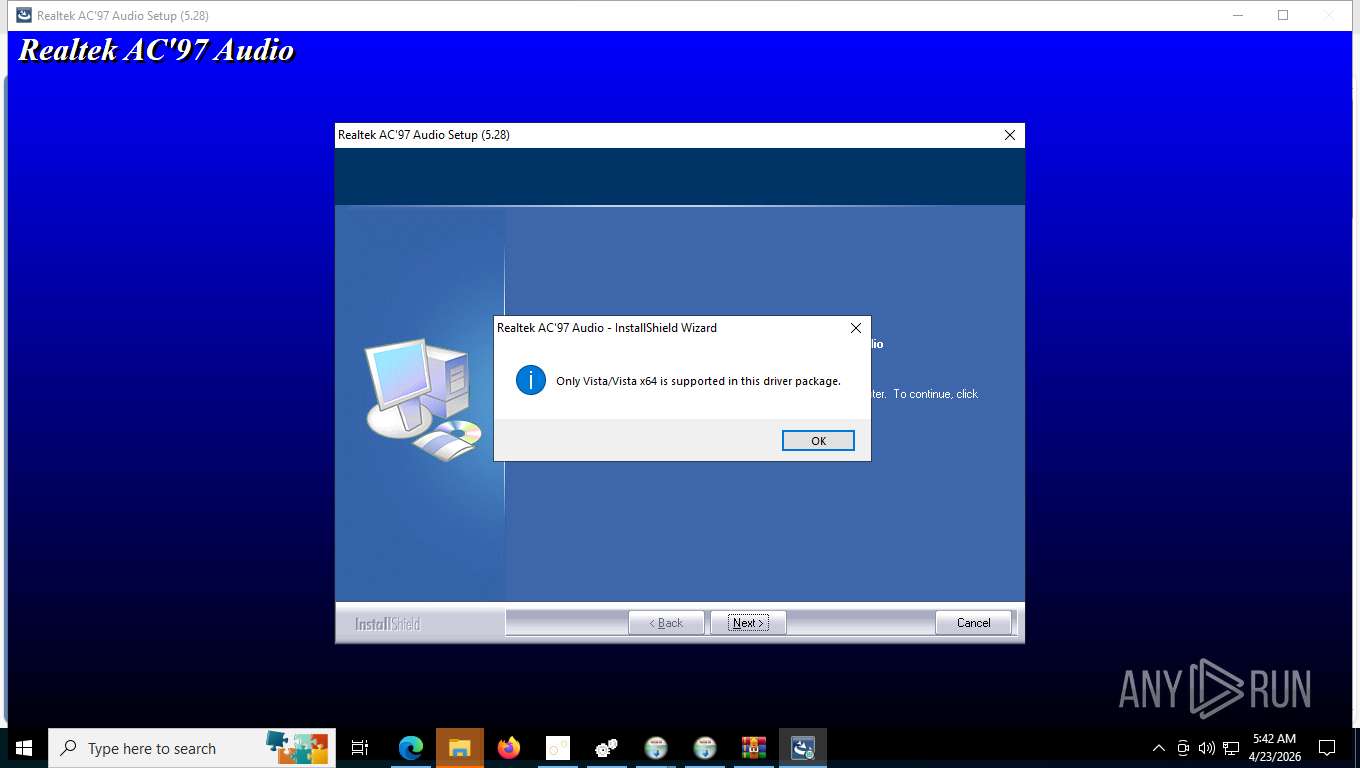Open Task View from the taskbar
This screenshot has width=1360, height=768.
click(360, 748)
